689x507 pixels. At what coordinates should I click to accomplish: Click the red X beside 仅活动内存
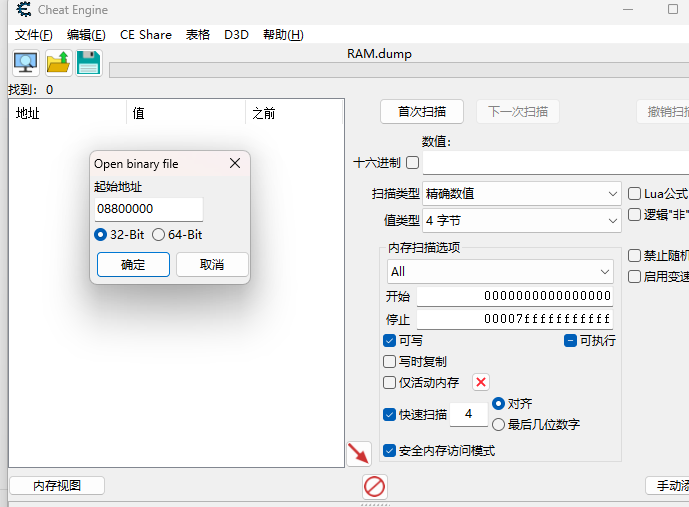coord(481,382)
